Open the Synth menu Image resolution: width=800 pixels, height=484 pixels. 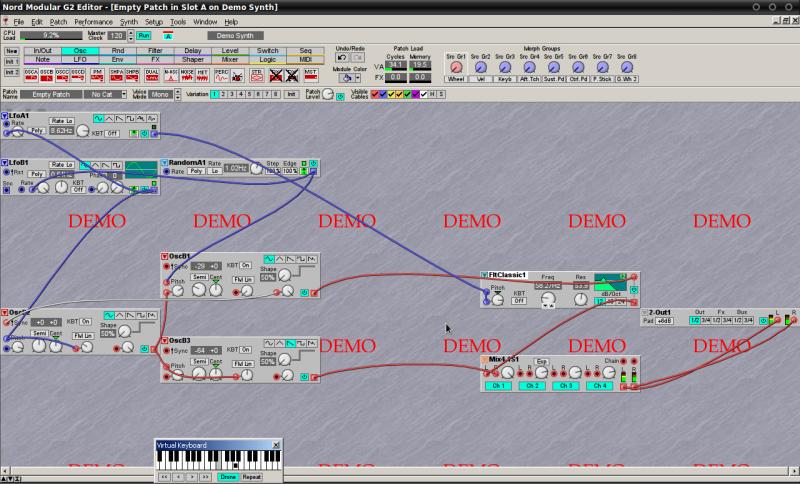coord(129,22)
